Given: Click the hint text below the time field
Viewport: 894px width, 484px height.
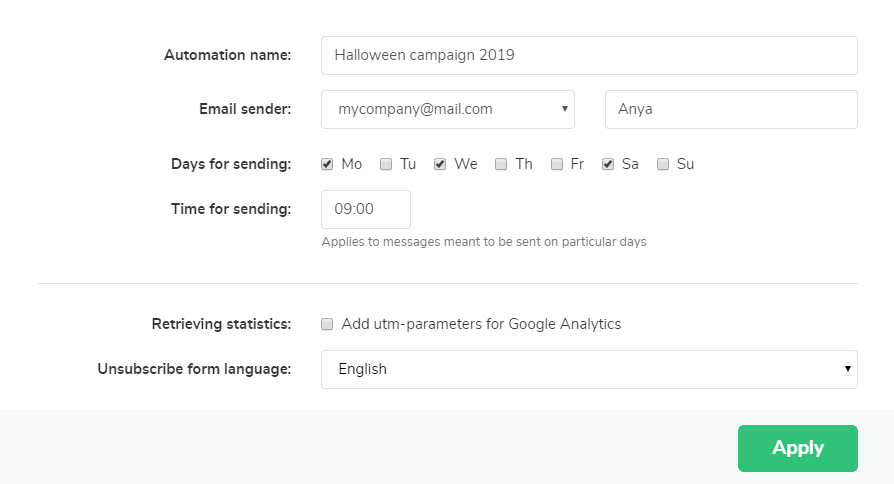Looking at the screenshot, I should click(x=483, y=242).
